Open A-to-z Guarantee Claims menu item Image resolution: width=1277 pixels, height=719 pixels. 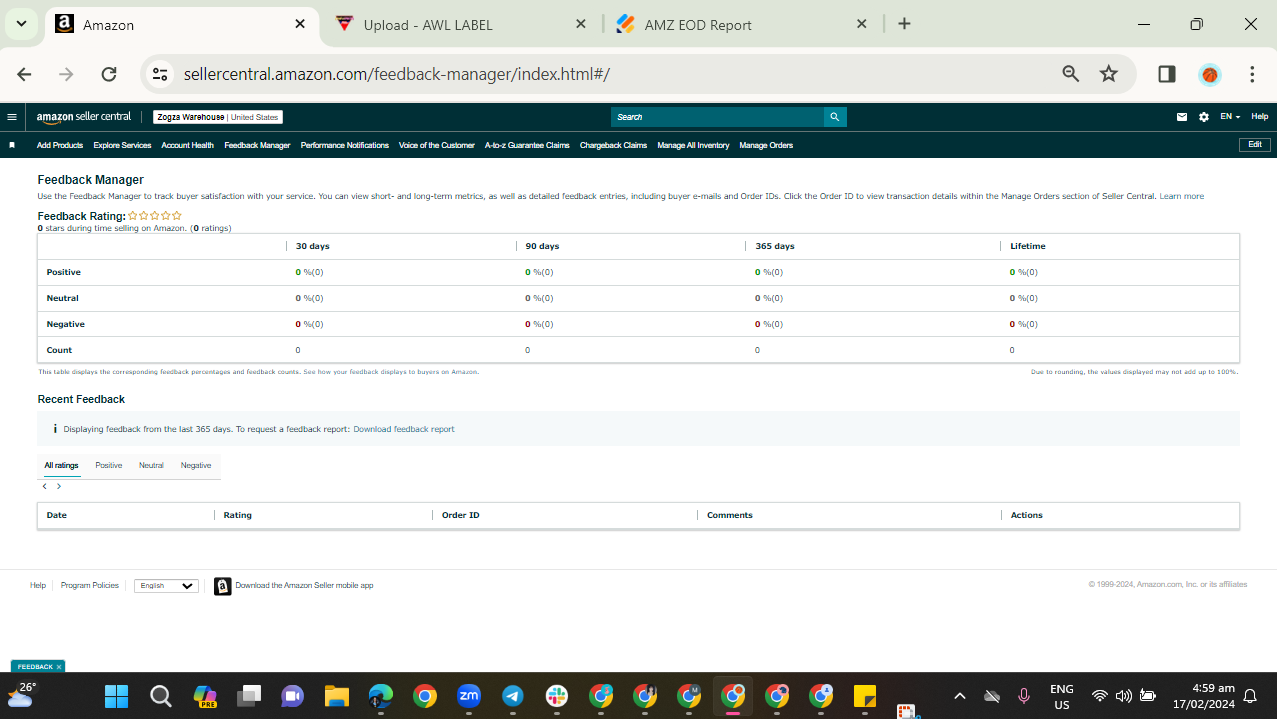[x=527, y=145]
